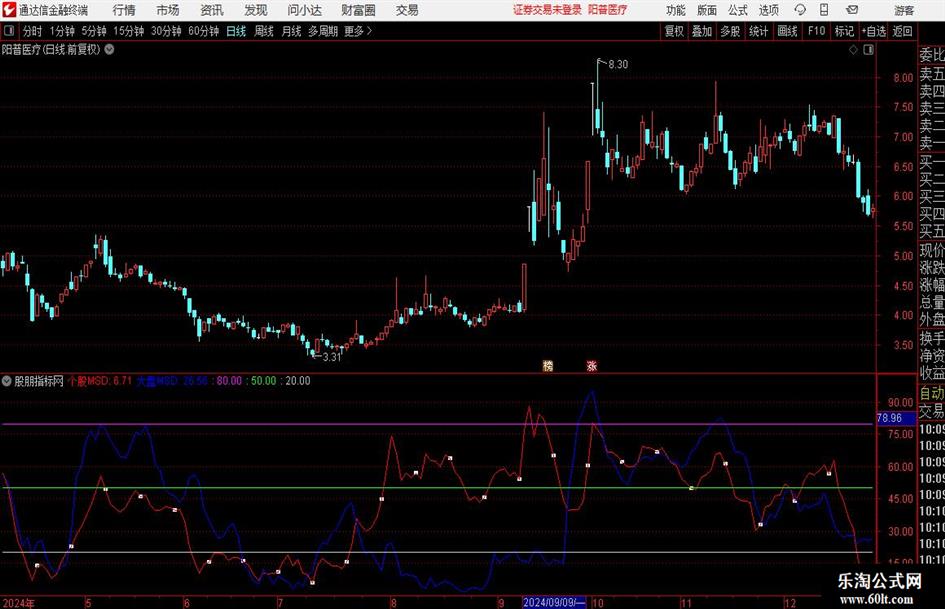This screenshot has width=945, height=609.
Task: Click the 通达信金融终端 logo icon
Action: (x=9, y=10)
